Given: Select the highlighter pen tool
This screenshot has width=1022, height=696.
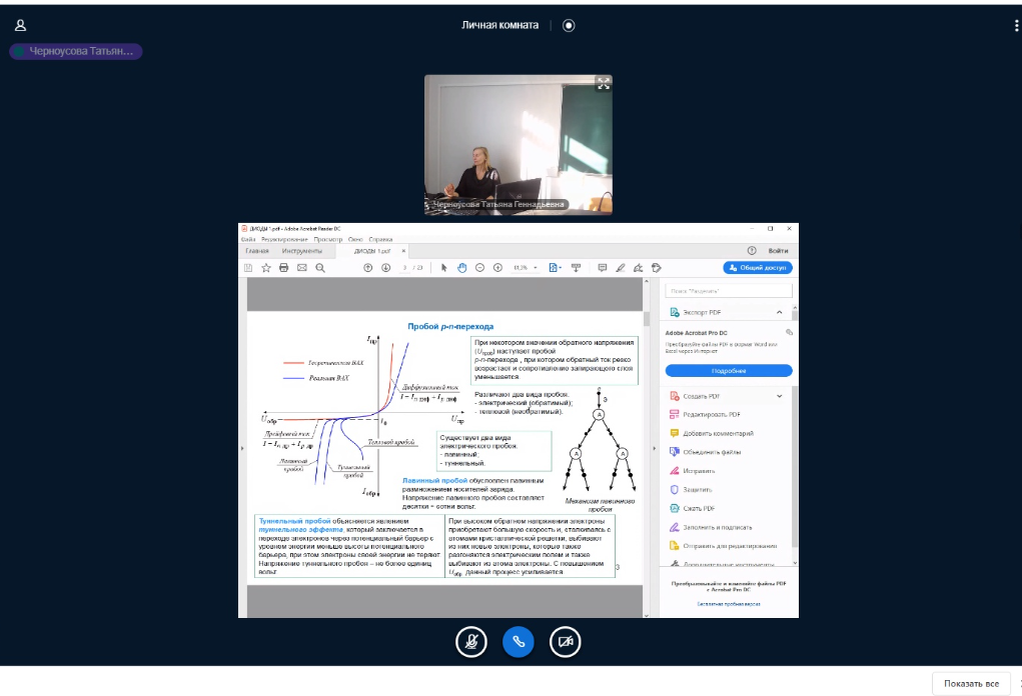Looking at the screenshot, I should tap(620, 268).
